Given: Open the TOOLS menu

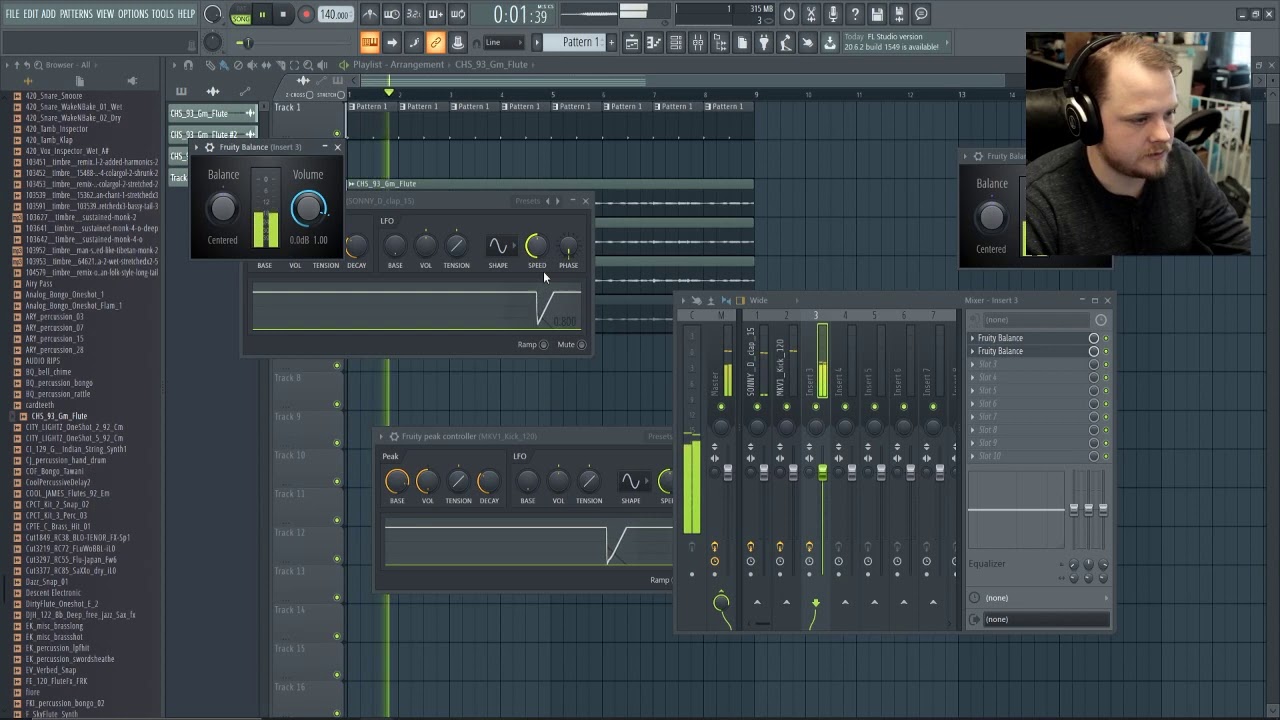Looking at the screenshot, I should coord(162,14).
